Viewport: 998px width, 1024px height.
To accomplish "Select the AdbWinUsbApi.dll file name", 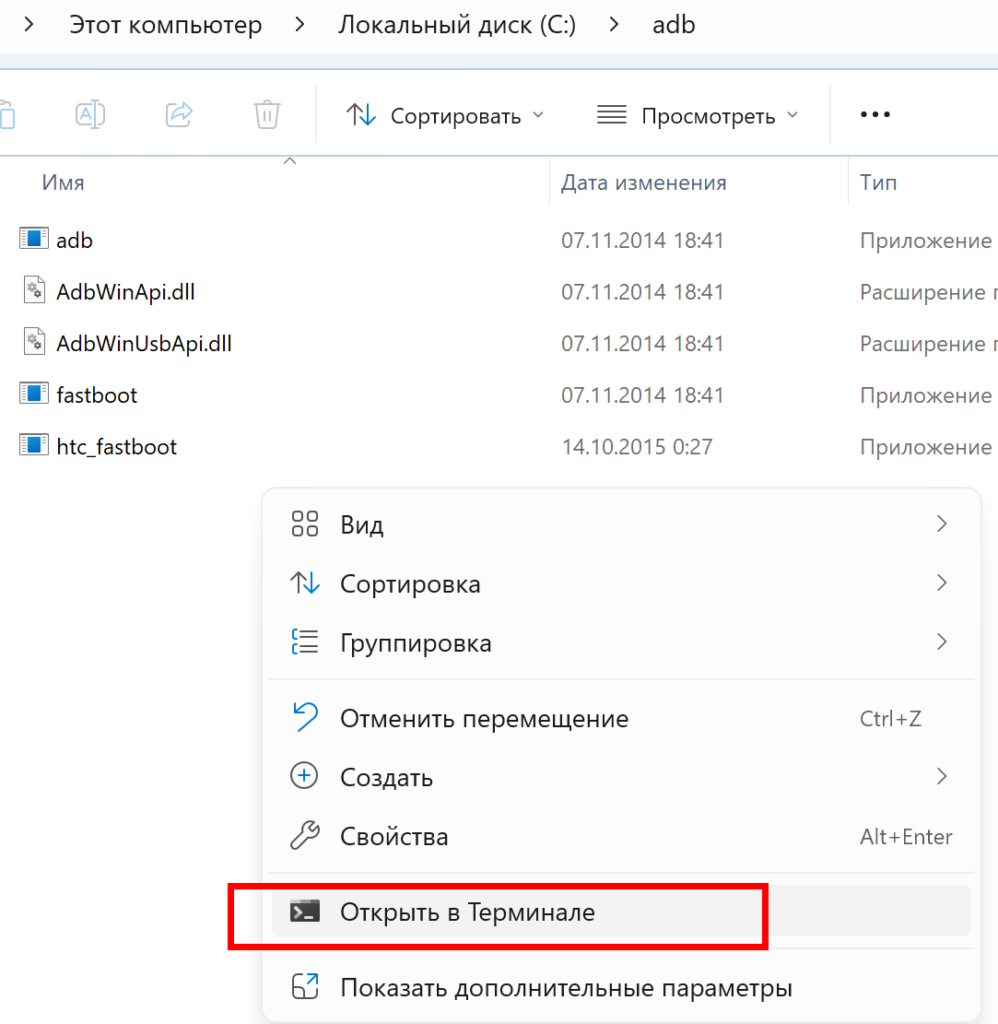I will (x=144, y=344).
